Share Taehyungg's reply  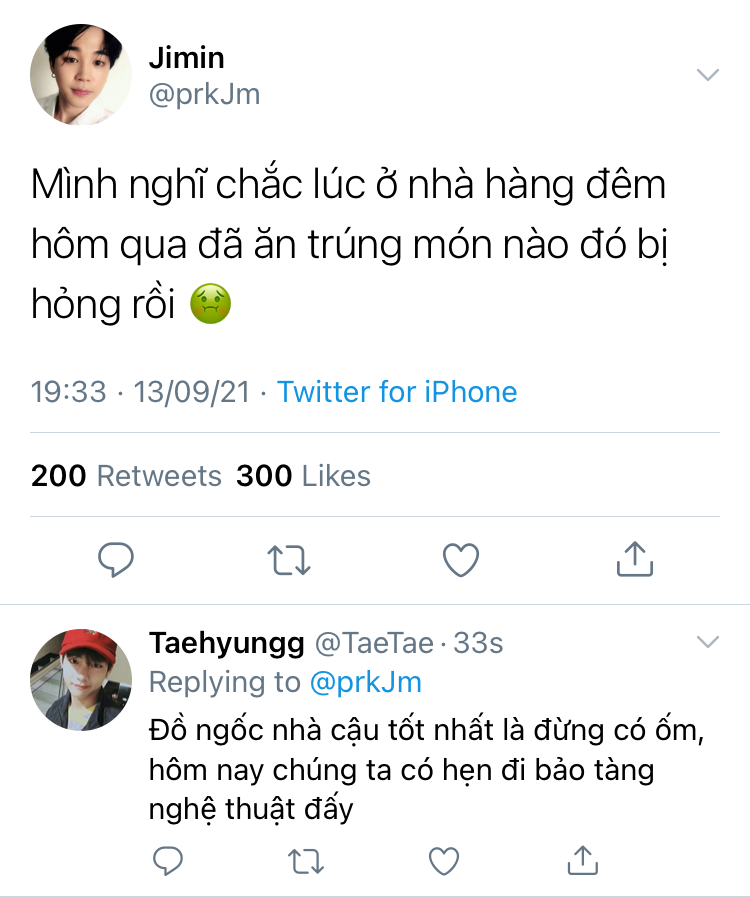click(582, 860)
